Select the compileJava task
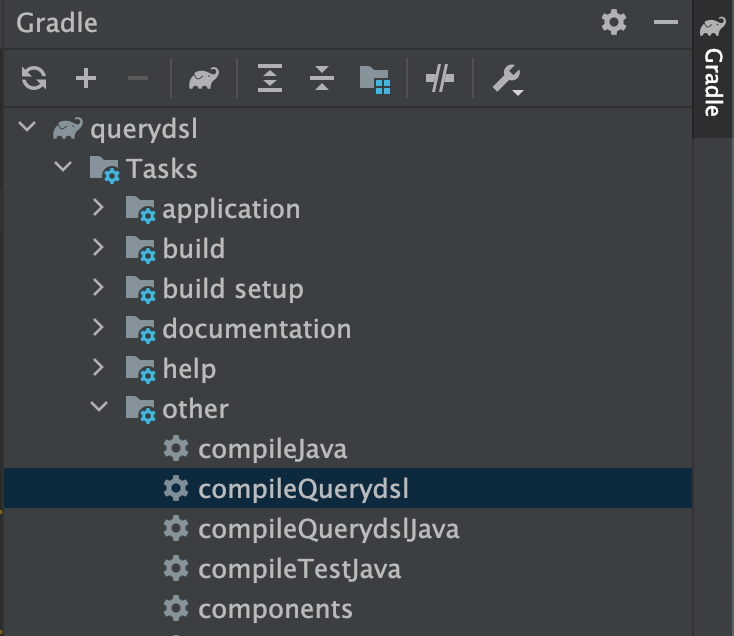The width and height of the screenshot is (734, 636). click(272, 449)
